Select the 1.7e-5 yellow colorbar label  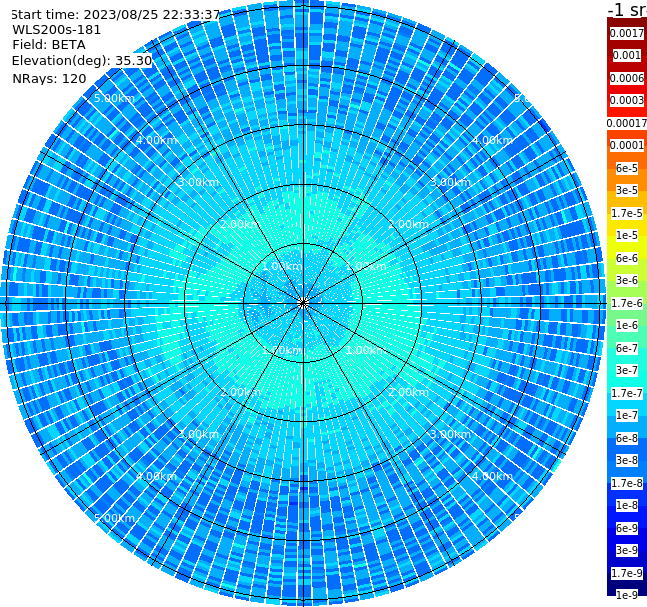627,213
